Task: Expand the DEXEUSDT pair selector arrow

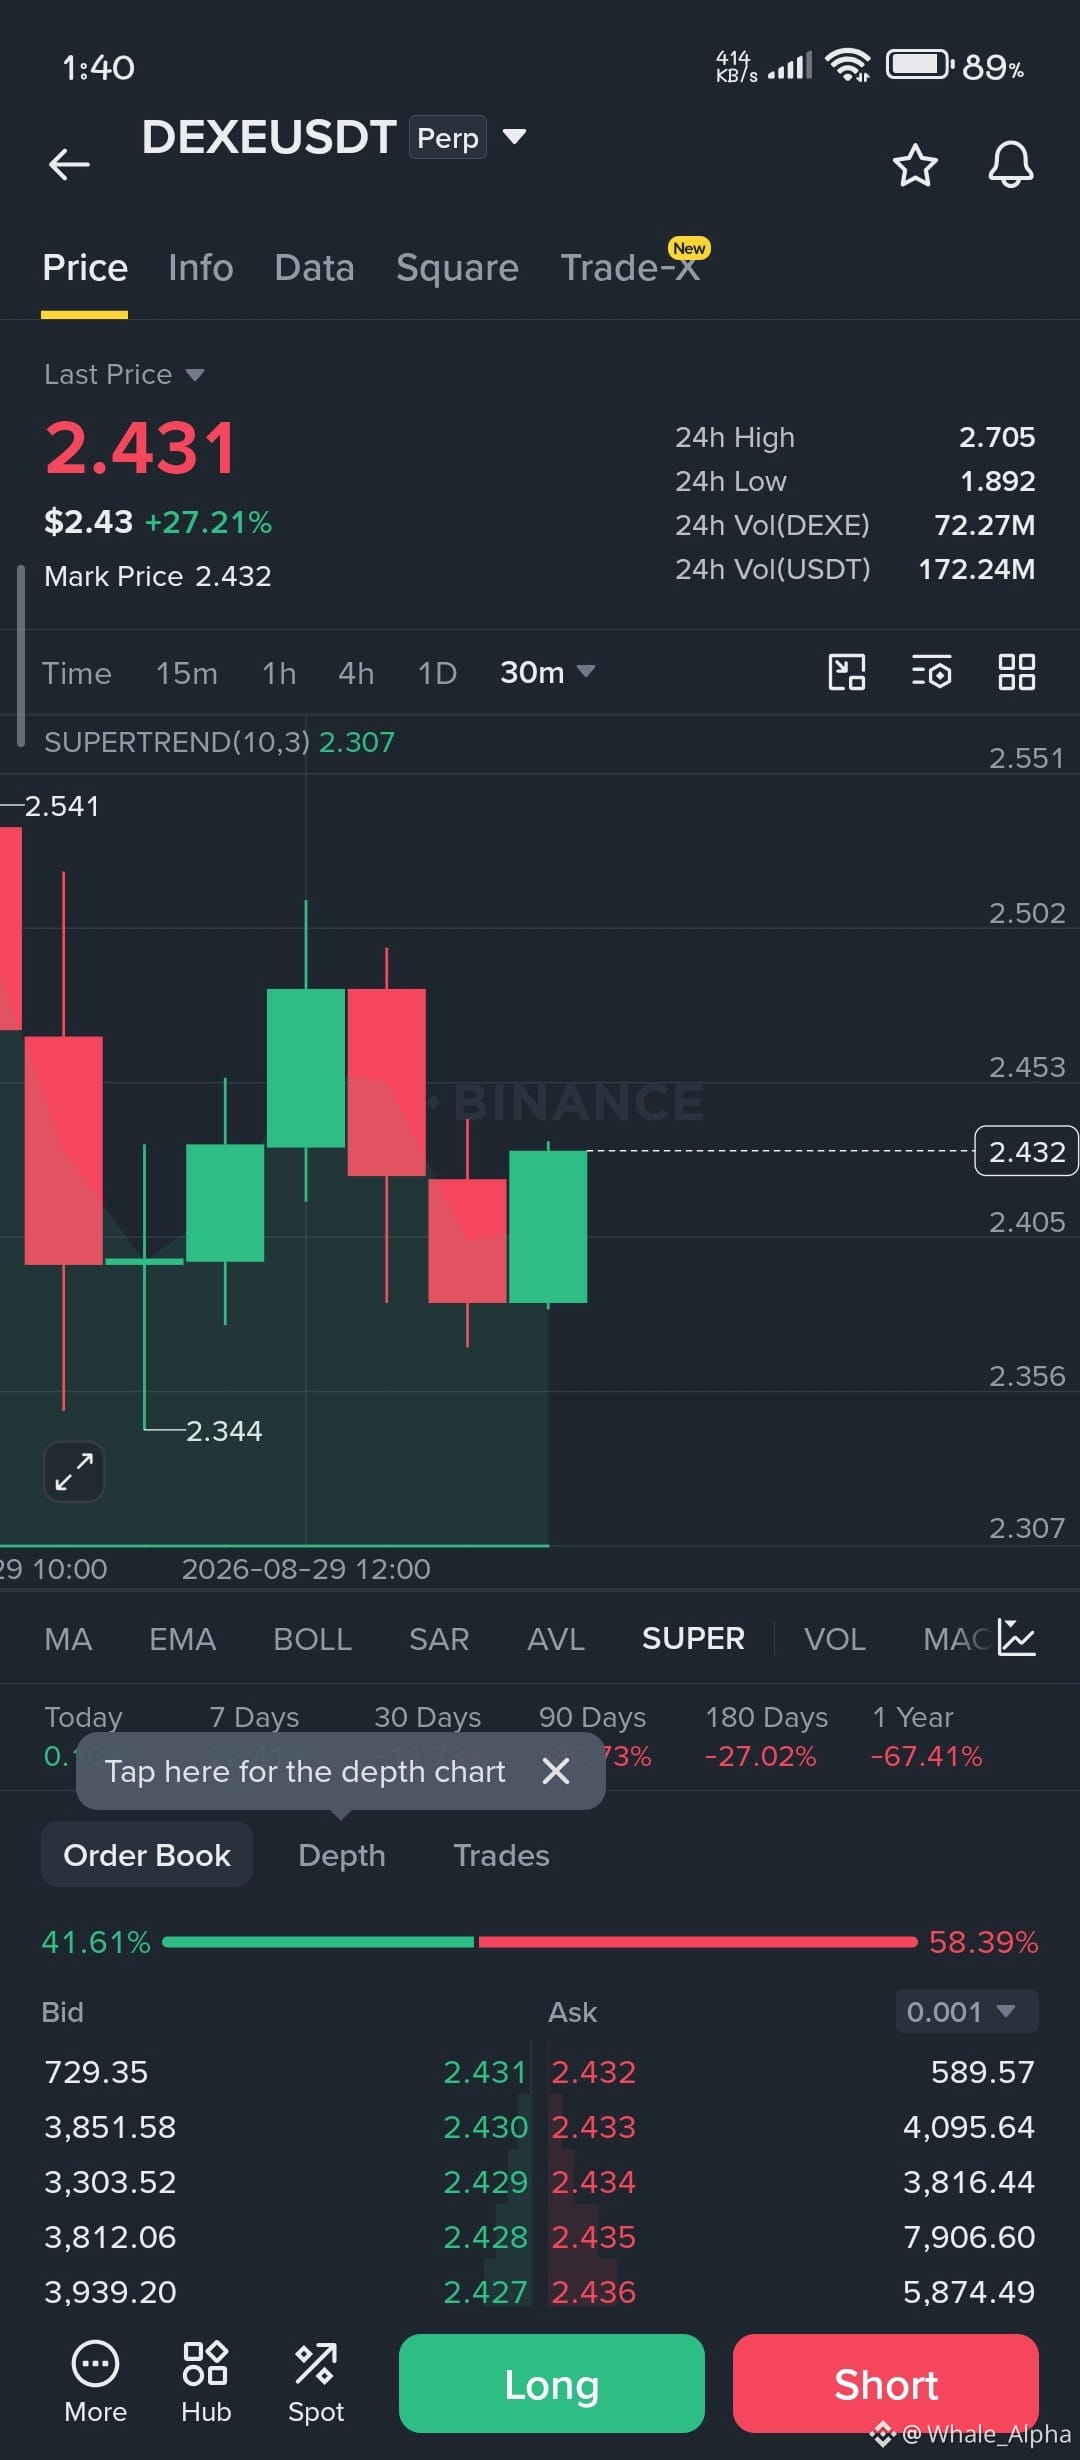Action: [514, 136]
